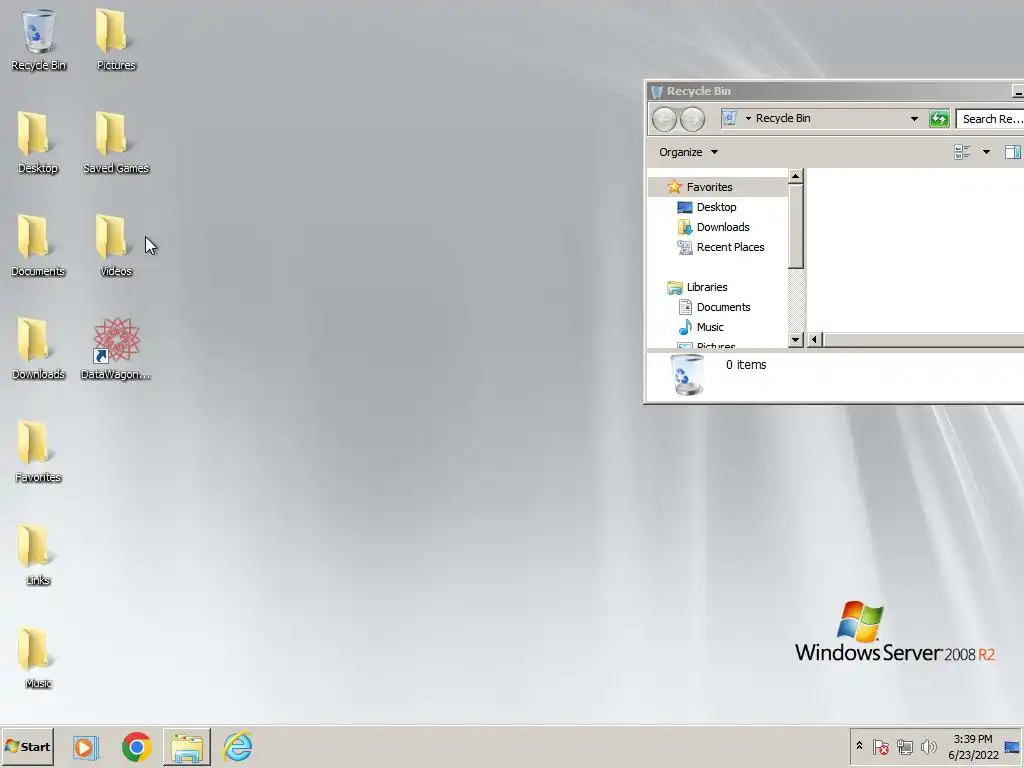Open Downloads under Favorites
Screen dimensions: 1024x768
coord(723,227)
